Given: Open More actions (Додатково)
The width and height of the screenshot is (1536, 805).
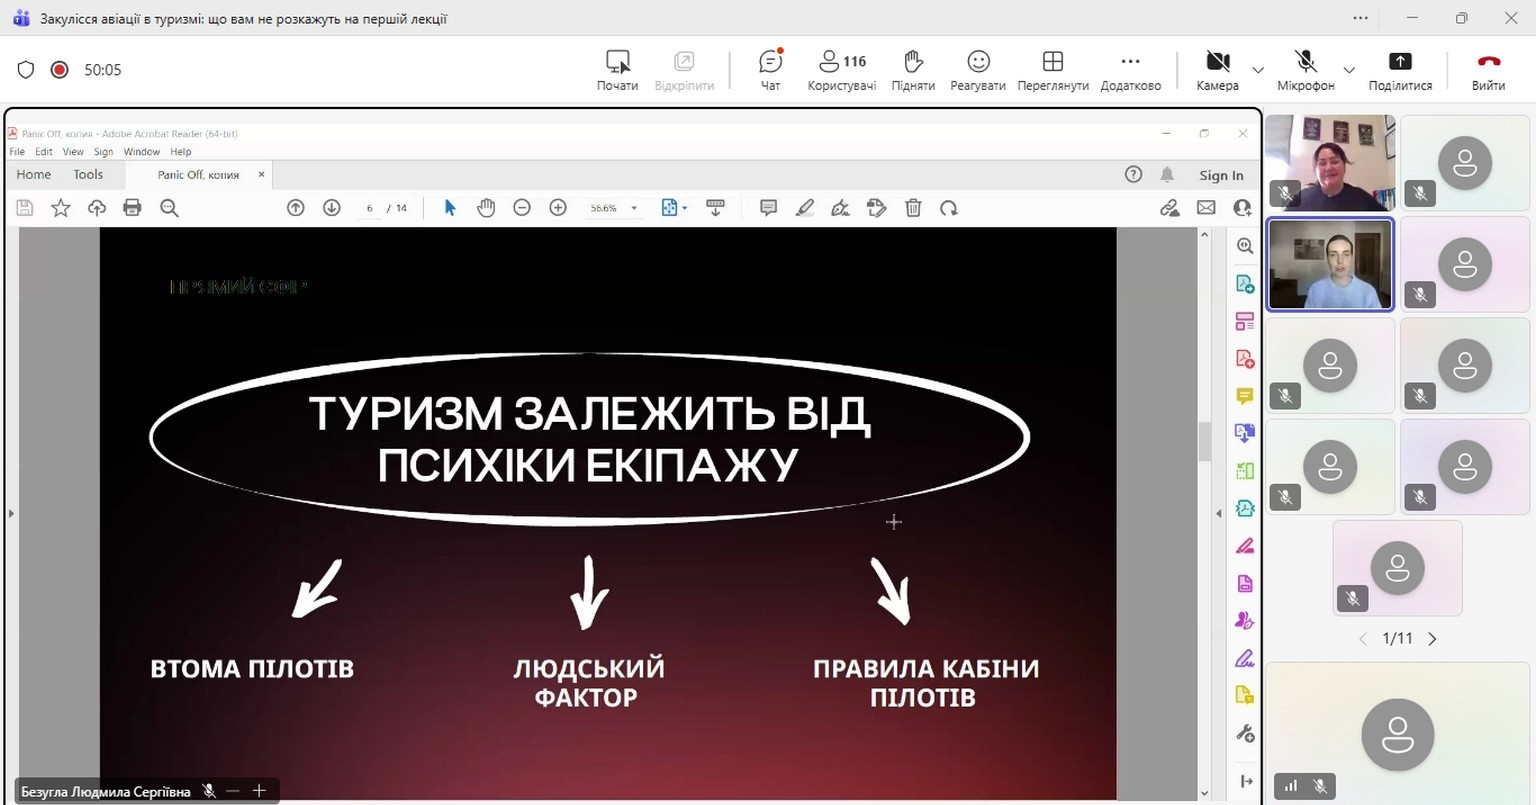Looking at the screenshot, I should pyautogui.click(x=1130, y=69).
